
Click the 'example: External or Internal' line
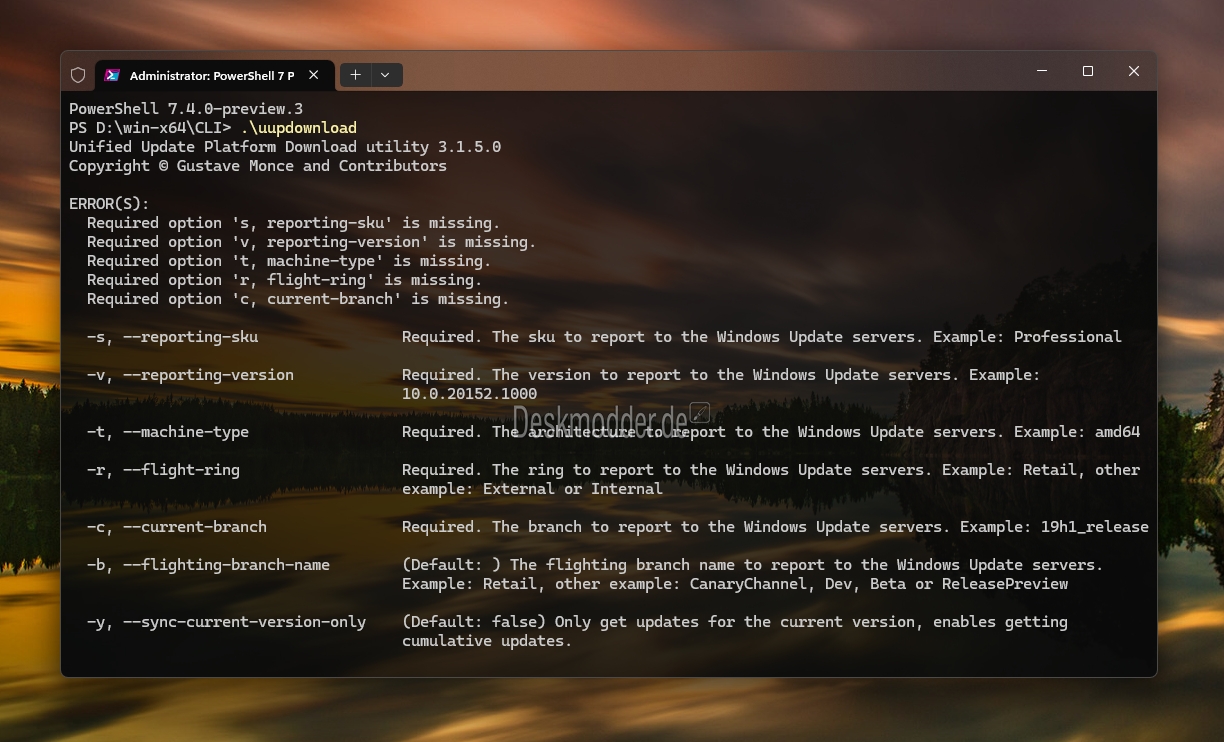coord(532,489)
